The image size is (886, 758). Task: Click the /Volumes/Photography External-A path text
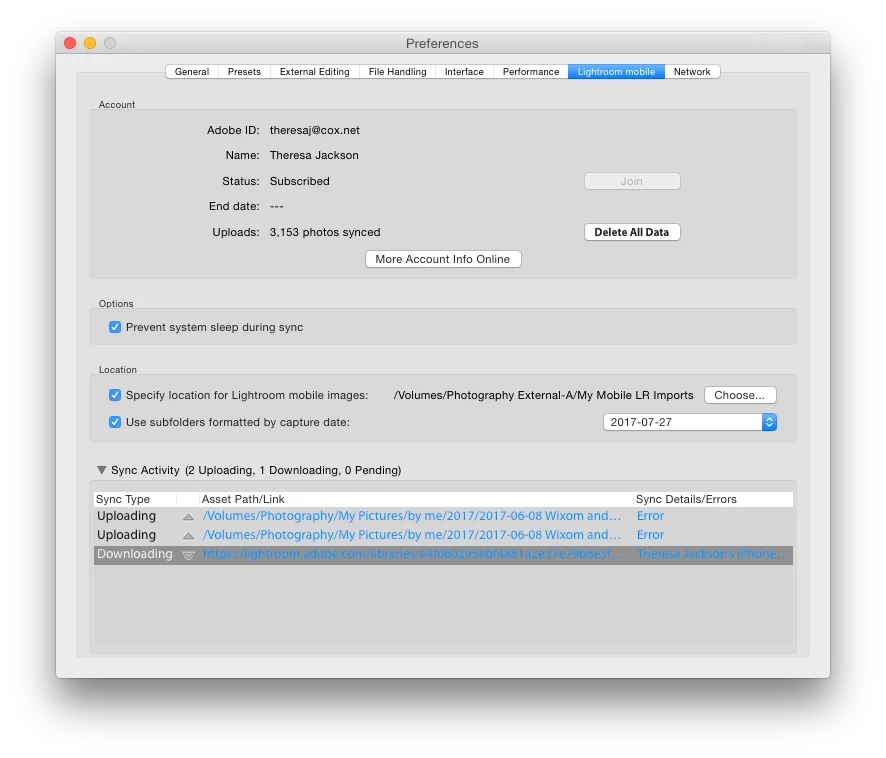[544, 395]
